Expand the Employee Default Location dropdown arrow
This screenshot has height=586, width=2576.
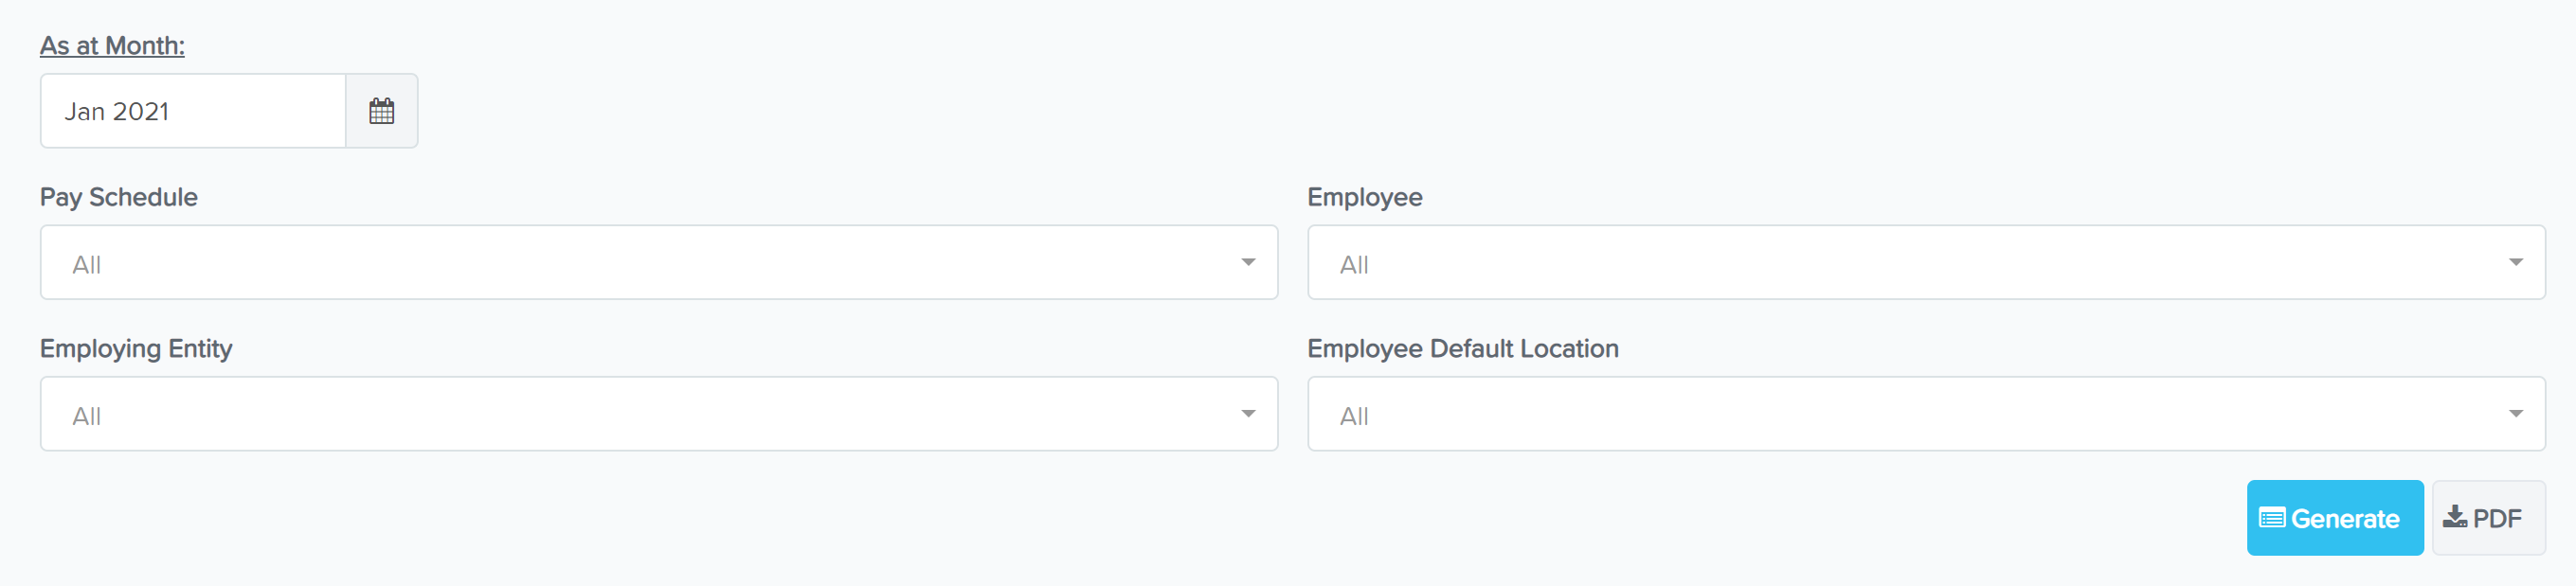[2515, 413]
